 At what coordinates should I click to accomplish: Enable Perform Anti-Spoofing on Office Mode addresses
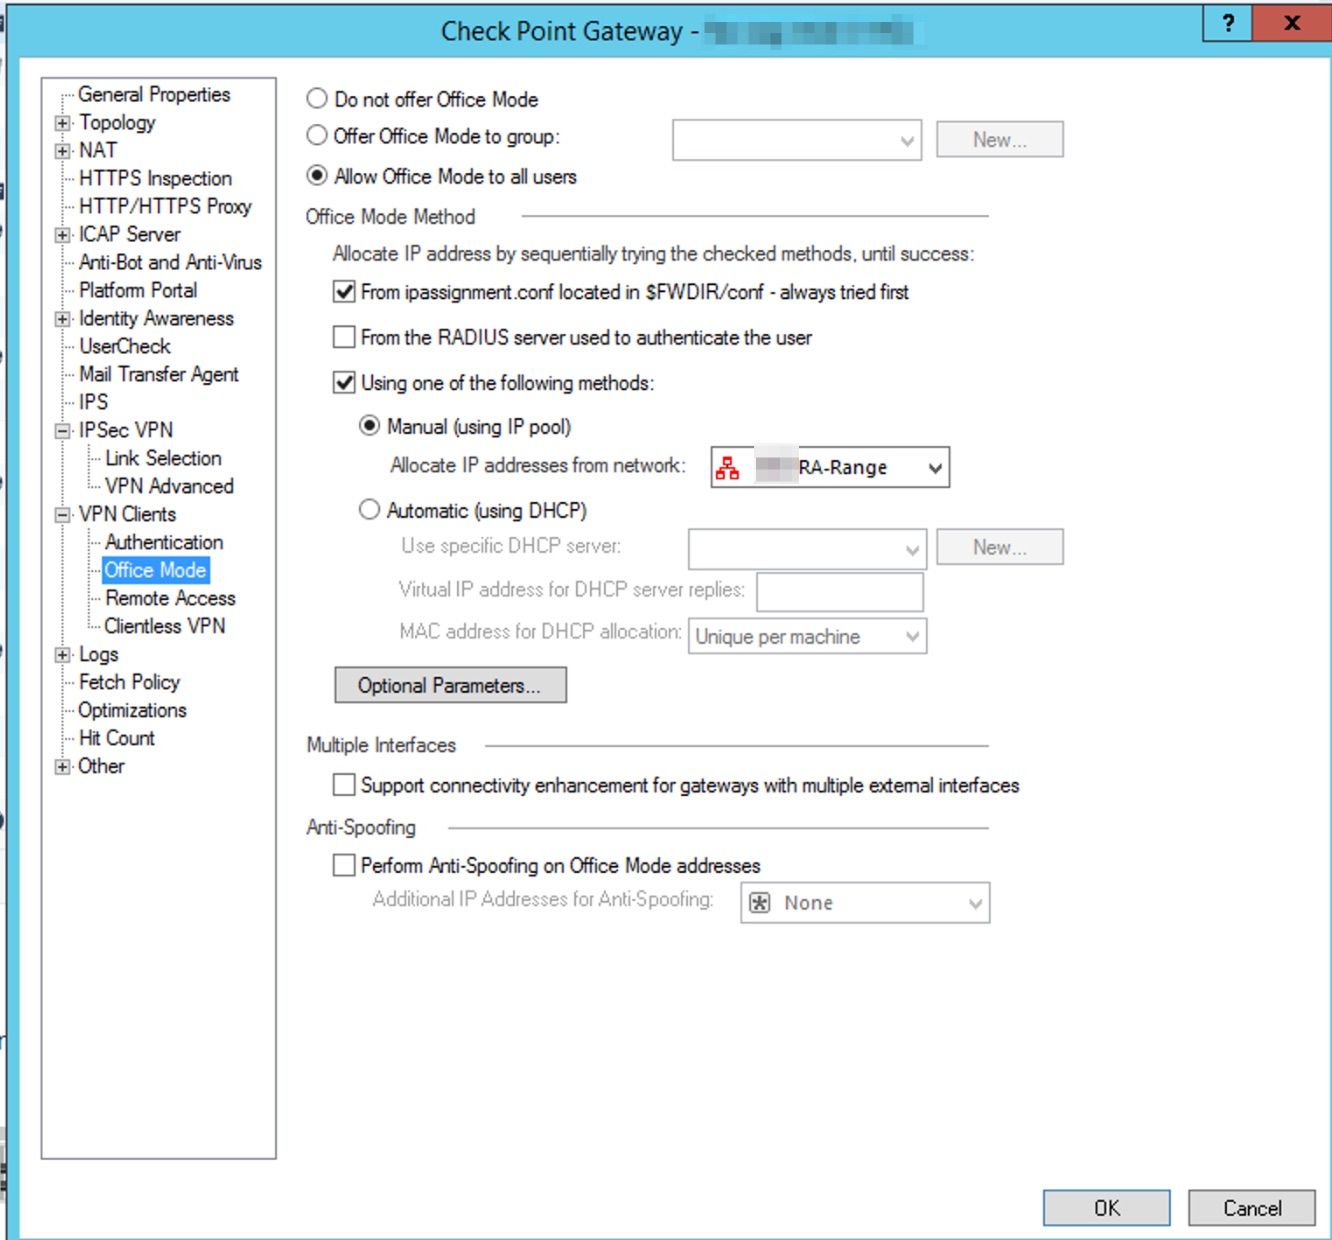tap(343, 865)
